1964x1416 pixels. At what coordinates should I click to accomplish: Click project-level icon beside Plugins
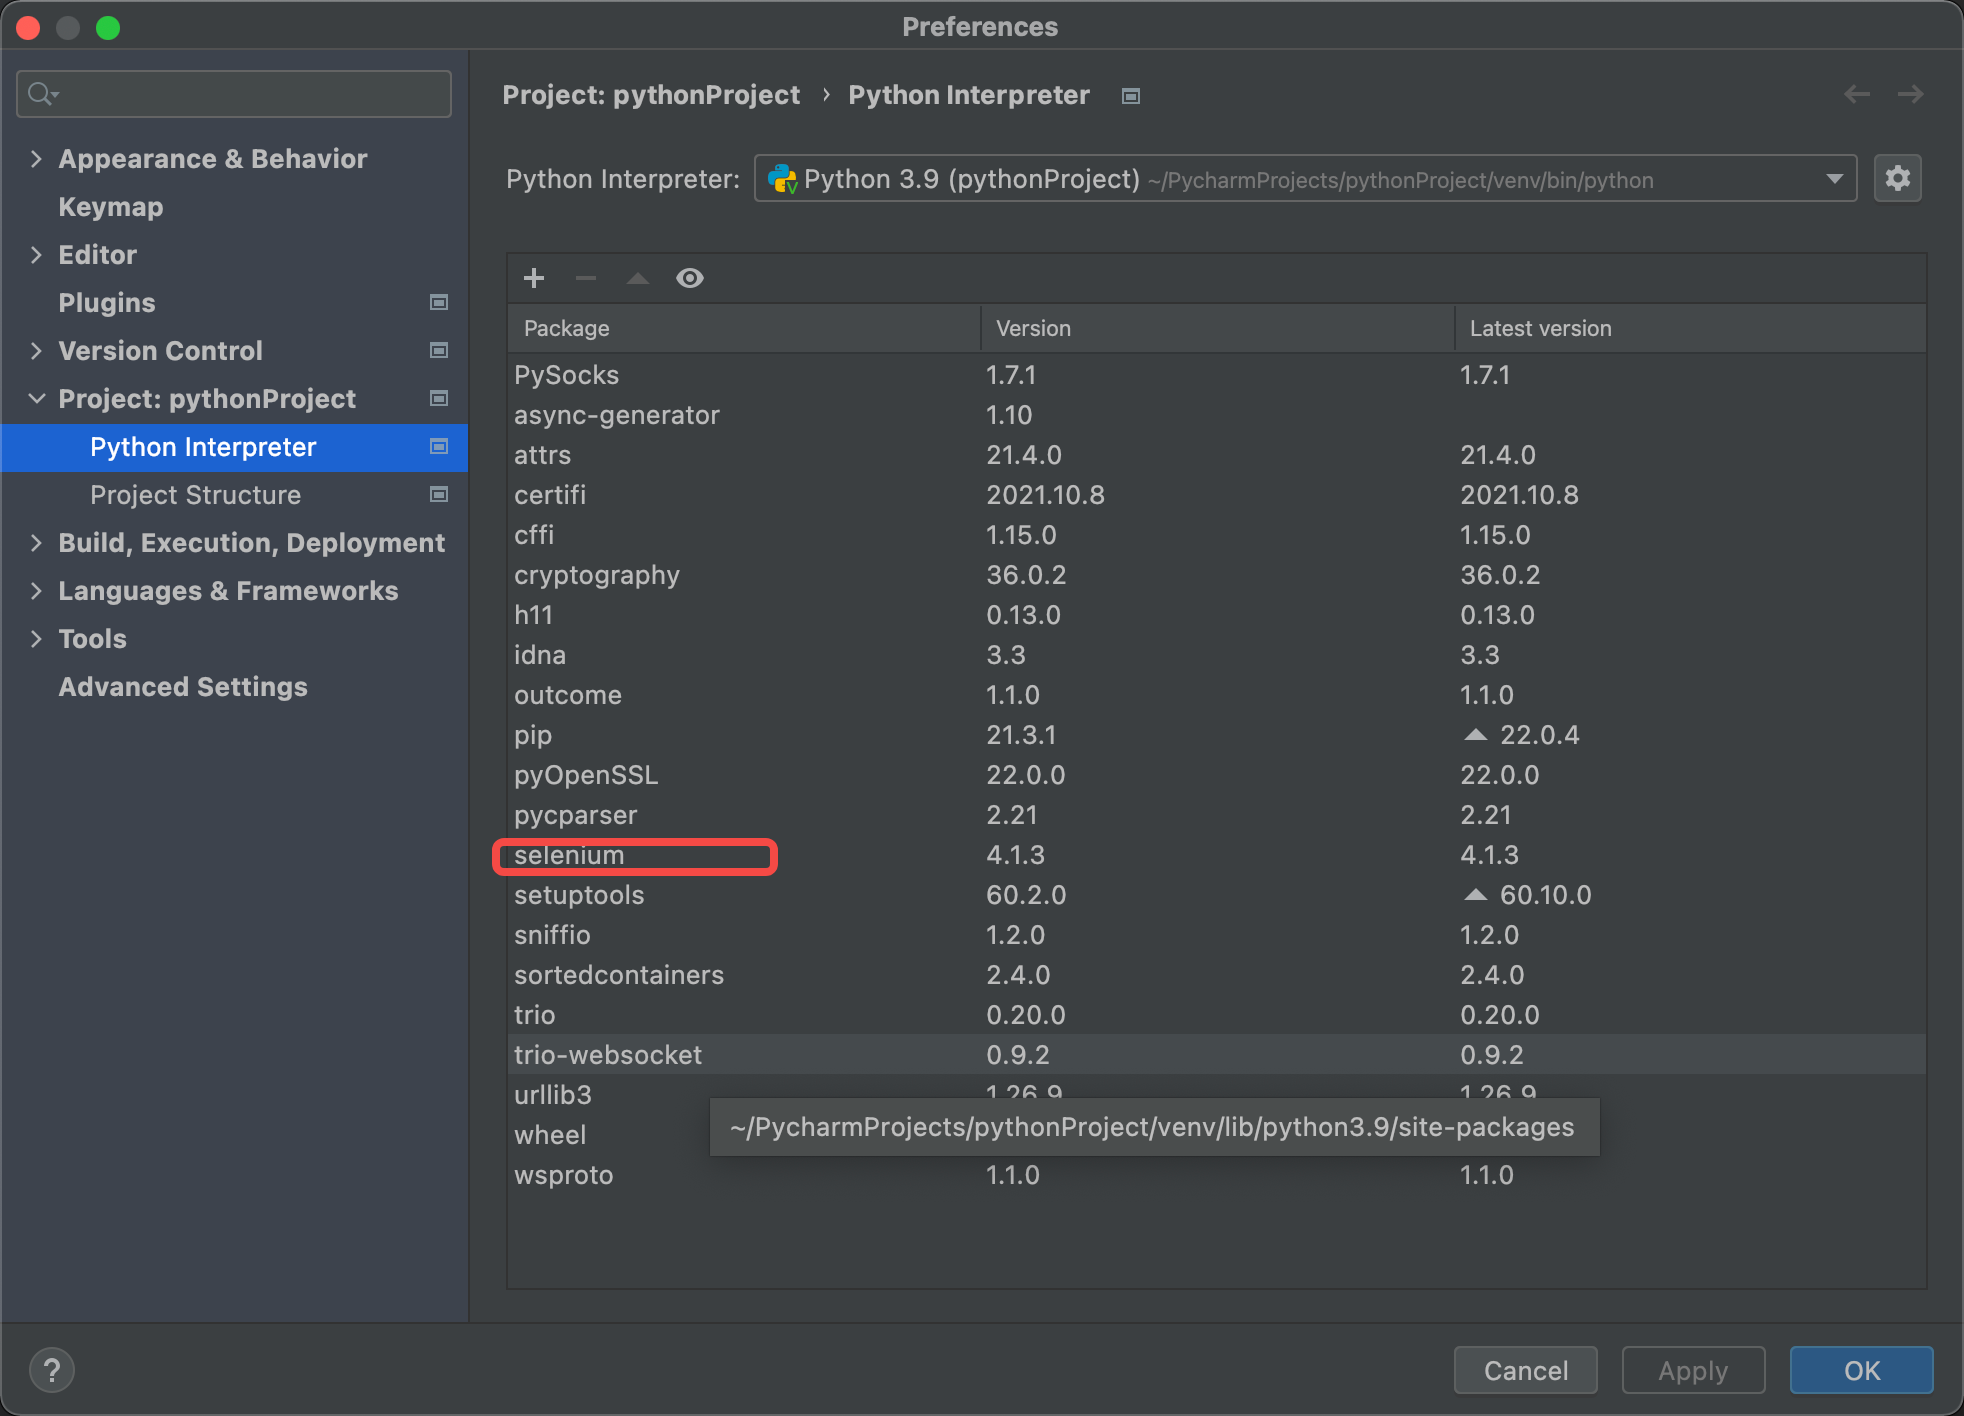pos(438,302)
